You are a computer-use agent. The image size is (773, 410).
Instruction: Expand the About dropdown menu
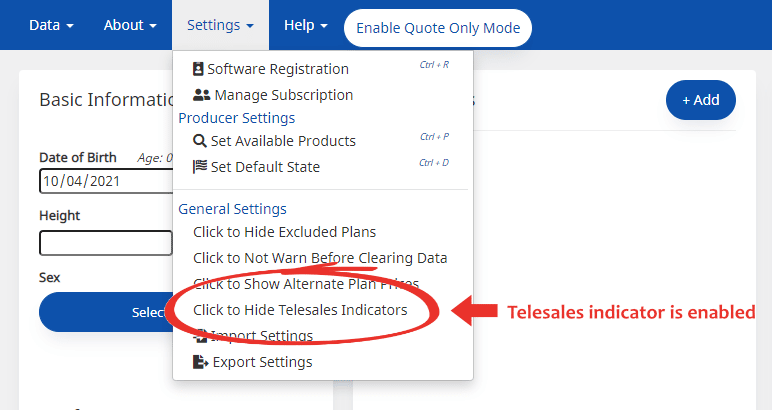(x=130, y=25)
